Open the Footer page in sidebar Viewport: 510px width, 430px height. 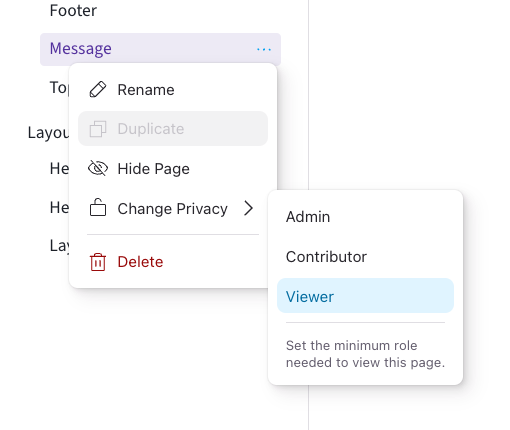click(73, 10)
